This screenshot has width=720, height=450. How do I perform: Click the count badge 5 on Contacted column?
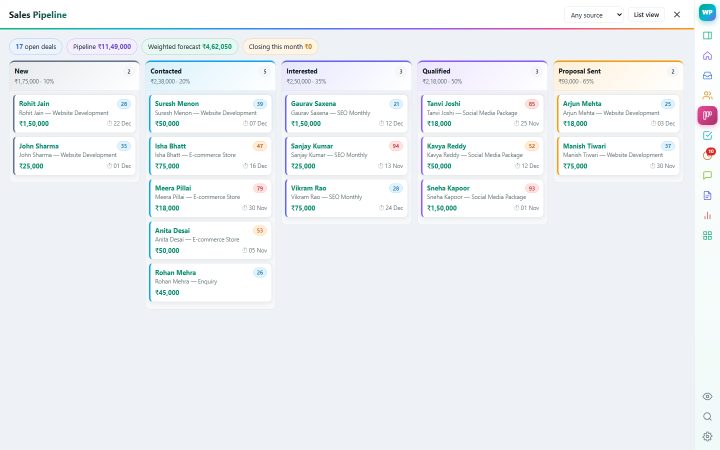tap(264, 72)
